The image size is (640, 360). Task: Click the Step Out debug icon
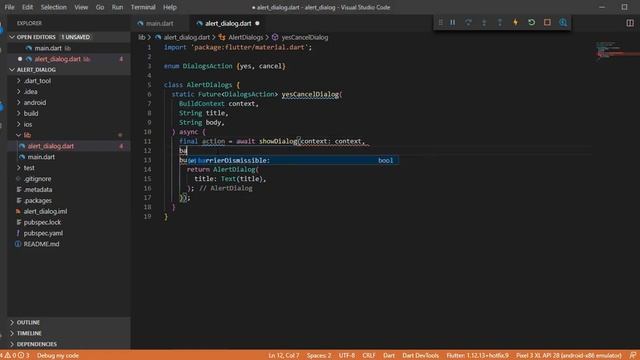pos(500,22)
